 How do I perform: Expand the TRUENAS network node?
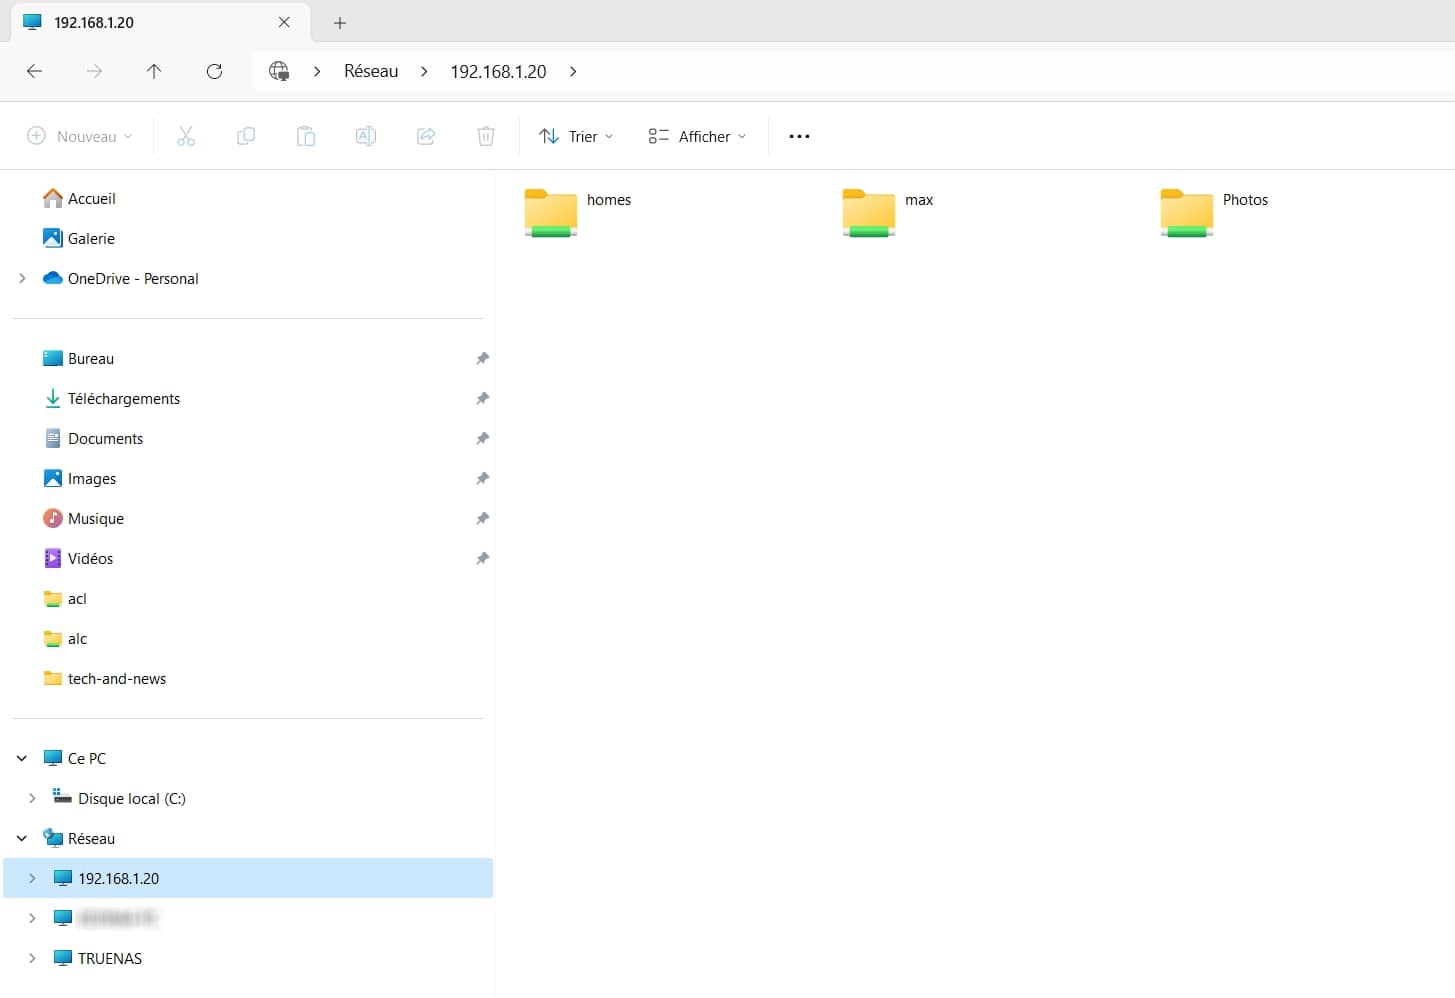click(32, 958)
